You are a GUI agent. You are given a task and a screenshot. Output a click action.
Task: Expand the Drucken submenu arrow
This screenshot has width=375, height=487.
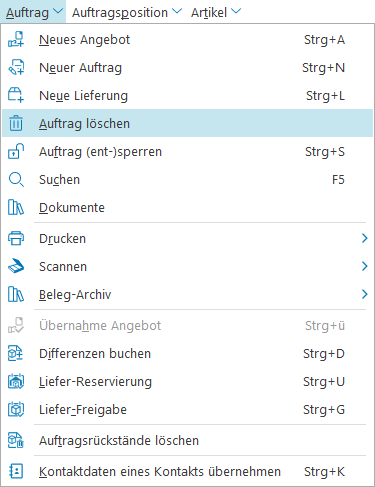pos(364,238)
